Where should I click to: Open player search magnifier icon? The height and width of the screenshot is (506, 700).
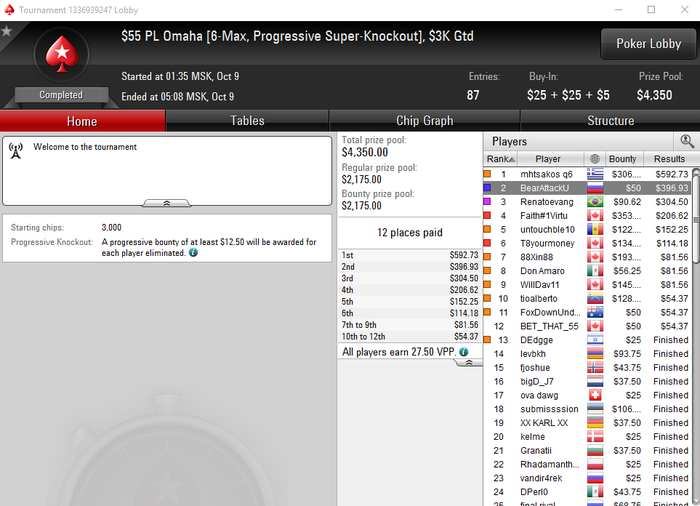[x=687, y=142]
